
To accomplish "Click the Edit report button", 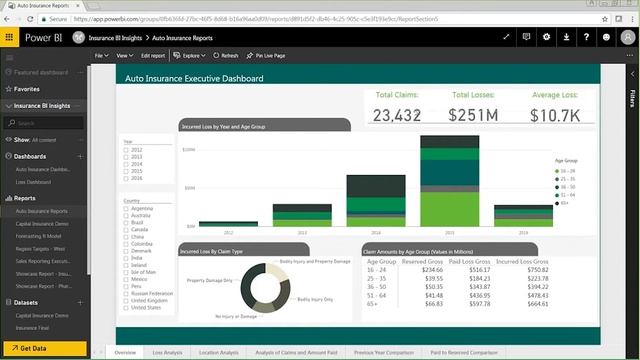I will [x=153, y=56].
